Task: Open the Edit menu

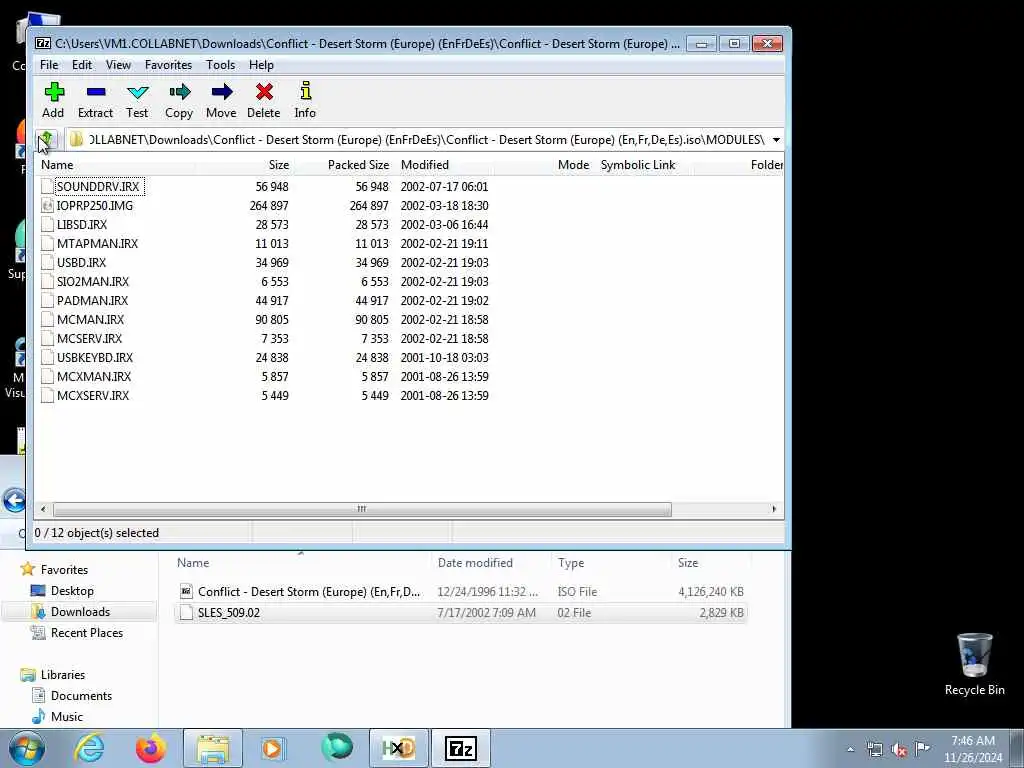Action: [x=82, y=65]
